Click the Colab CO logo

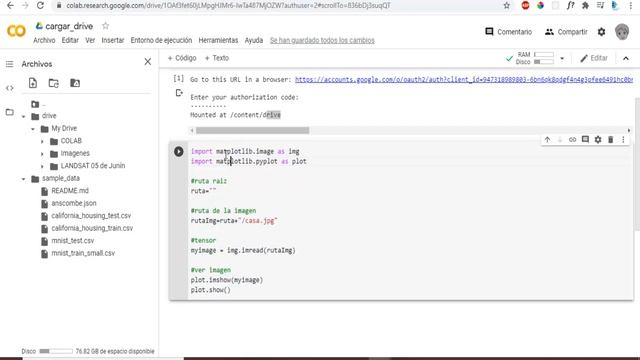point(16,31)
